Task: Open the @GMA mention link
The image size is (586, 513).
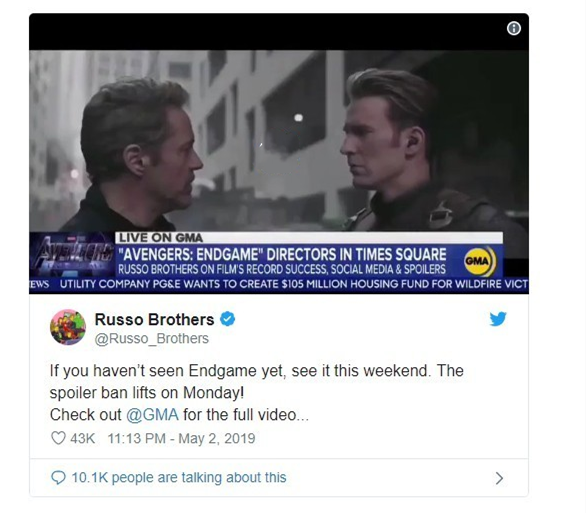Action: coord(152,415)
